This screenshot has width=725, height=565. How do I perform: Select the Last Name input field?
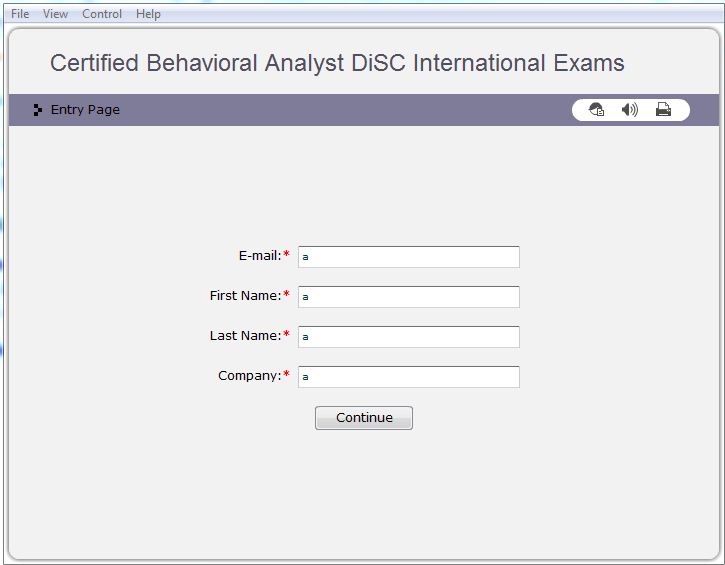(x=409, y=337)
